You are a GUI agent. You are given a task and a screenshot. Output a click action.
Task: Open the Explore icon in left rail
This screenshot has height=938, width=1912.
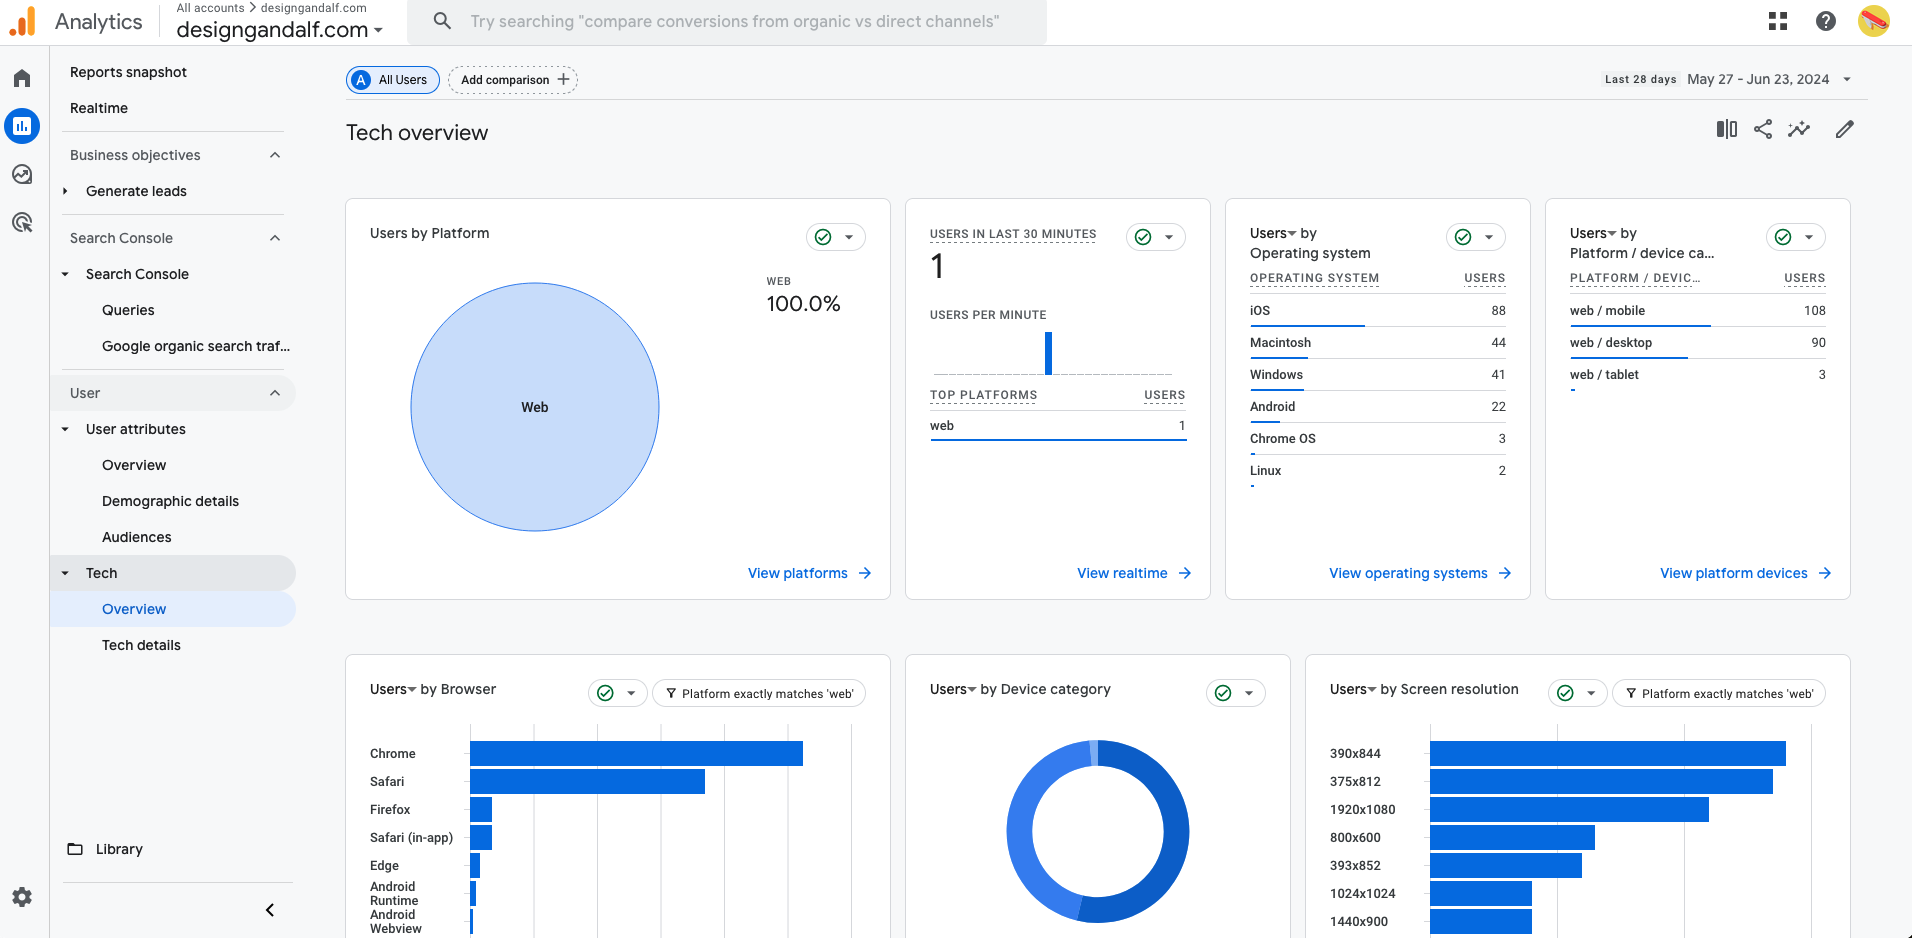pyautogui.click(x=22, y=174)
